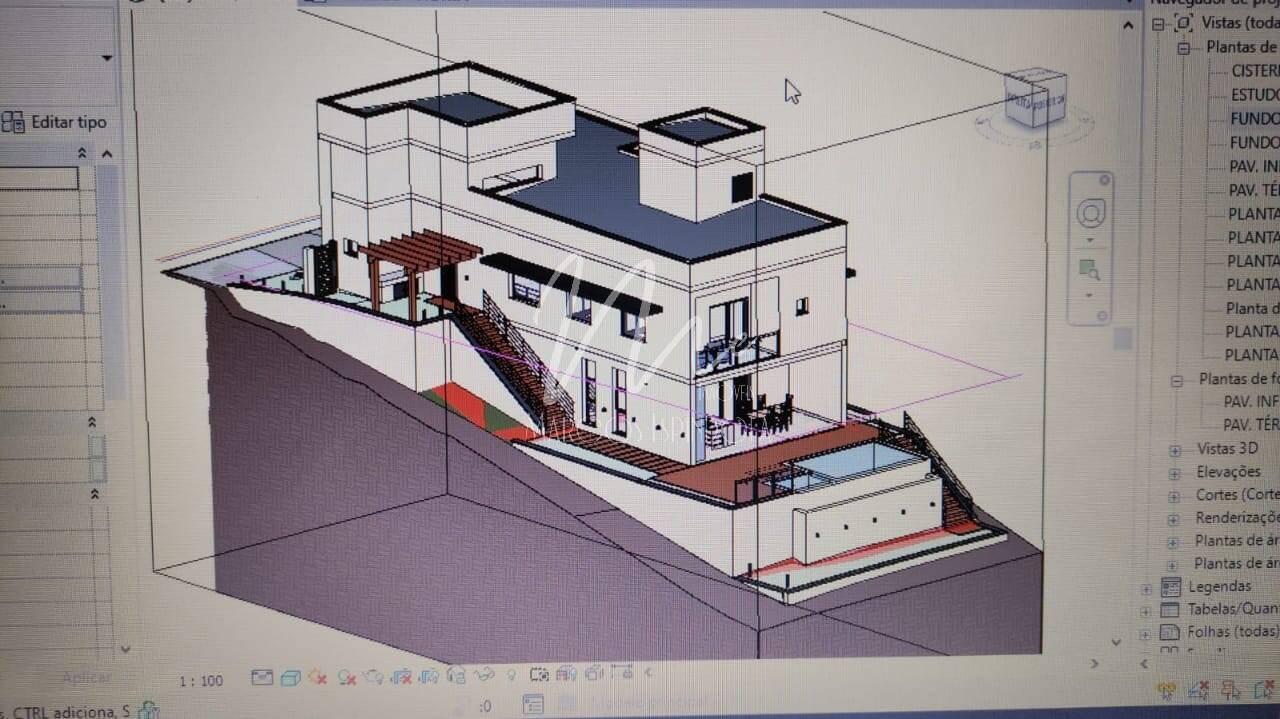Open PAV. INF under Plantas de forro

(x=1250, y=402)
